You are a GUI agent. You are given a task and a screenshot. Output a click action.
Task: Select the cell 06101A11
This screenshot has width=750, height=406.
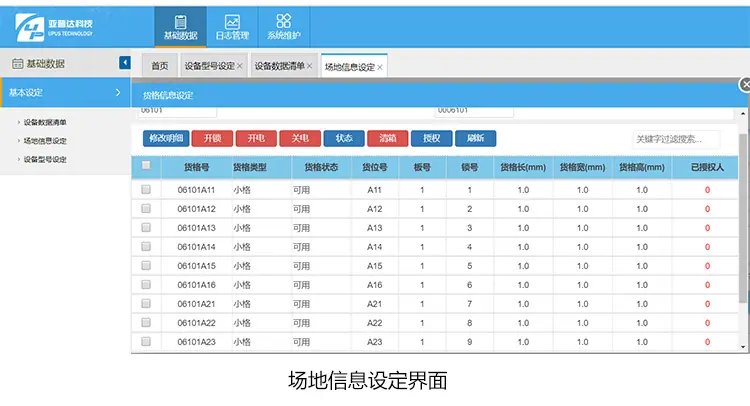click(197, 190)
